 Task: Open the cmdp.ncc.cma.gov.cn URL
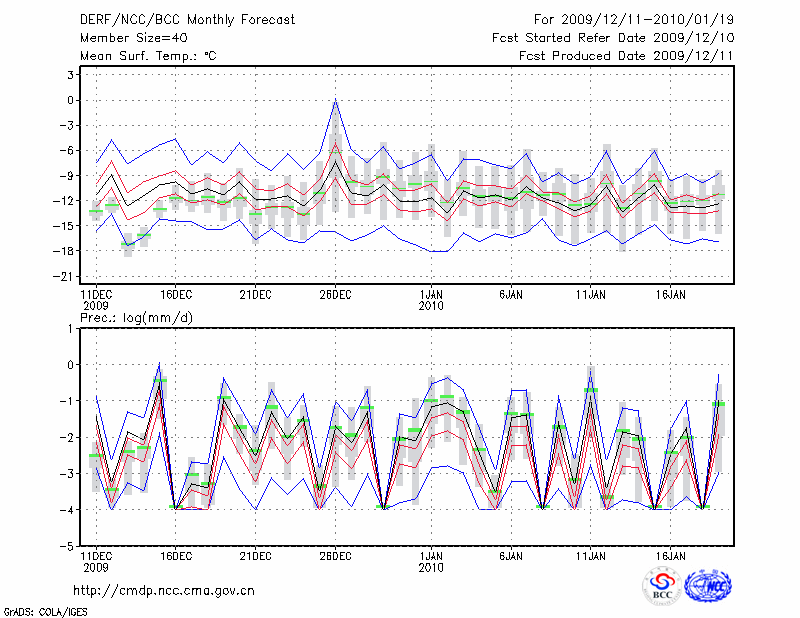163,590
